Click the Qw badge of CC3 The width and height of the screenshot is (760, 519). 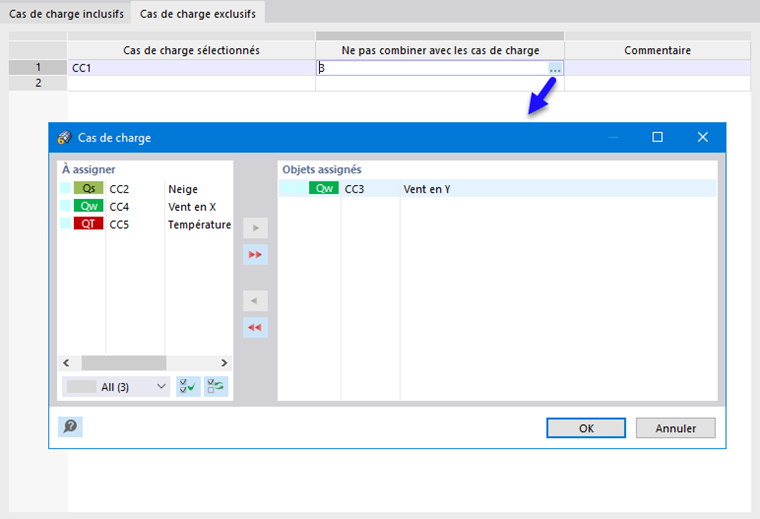(324, 188)
